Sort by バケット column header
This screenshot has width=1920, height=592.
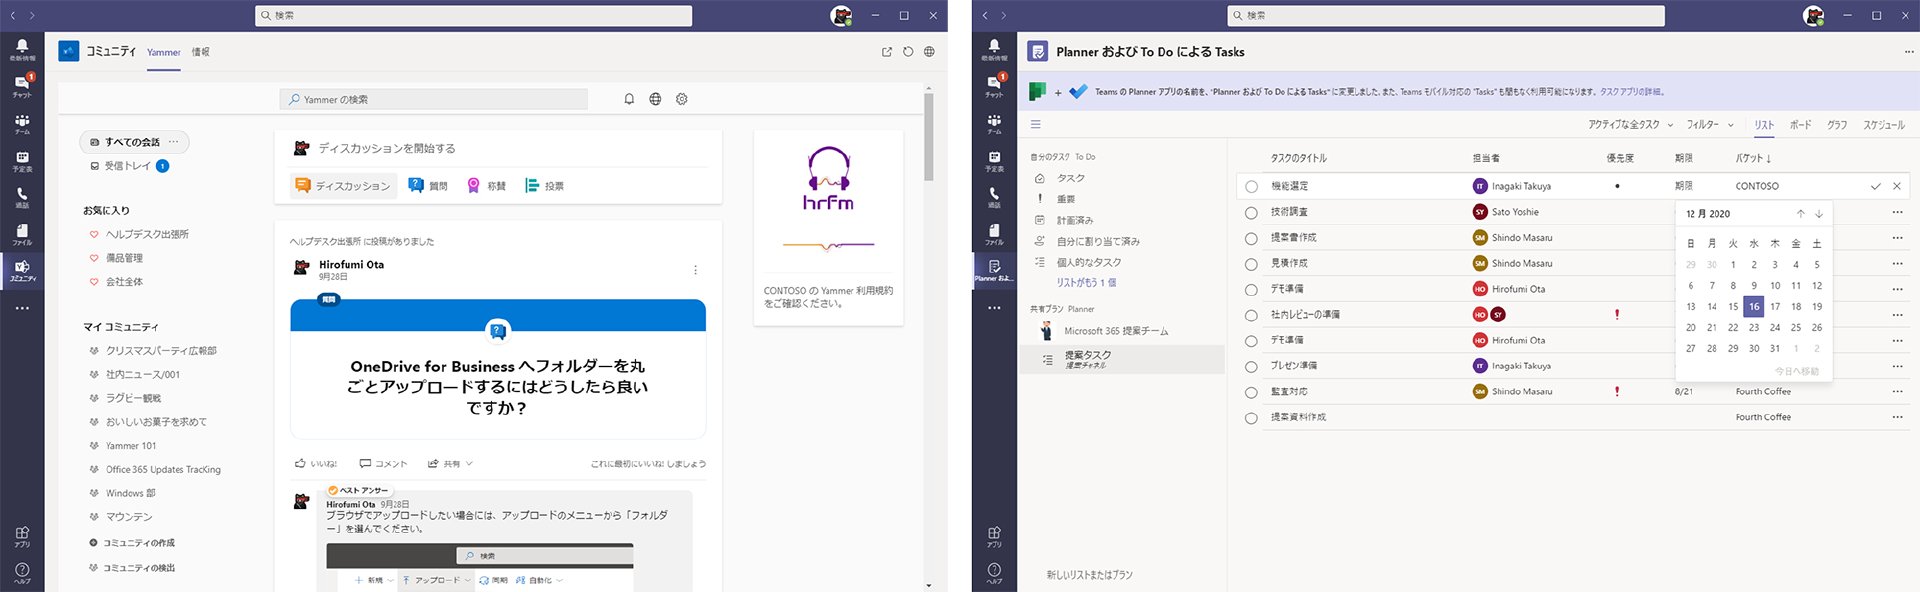(x=1753, y=158)
